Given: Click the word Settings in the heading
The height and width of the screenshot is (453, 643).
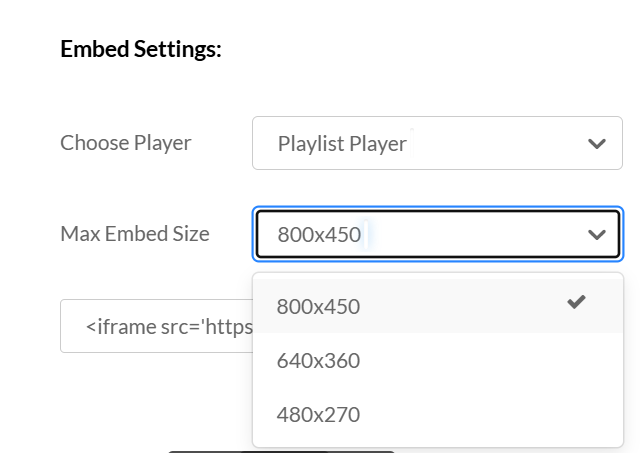Looking at the screenshot, I should tap(177, 49).
